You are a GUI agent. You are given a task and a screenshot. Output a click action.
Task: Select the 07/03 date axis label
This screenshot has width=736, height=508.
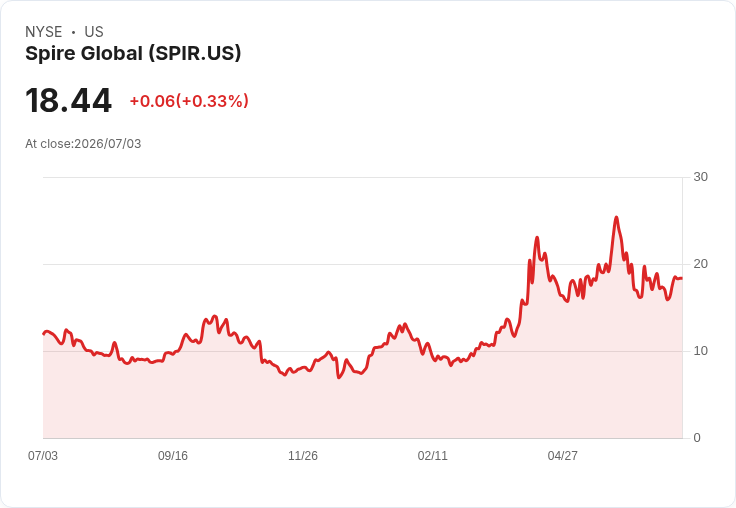[43, 455]
